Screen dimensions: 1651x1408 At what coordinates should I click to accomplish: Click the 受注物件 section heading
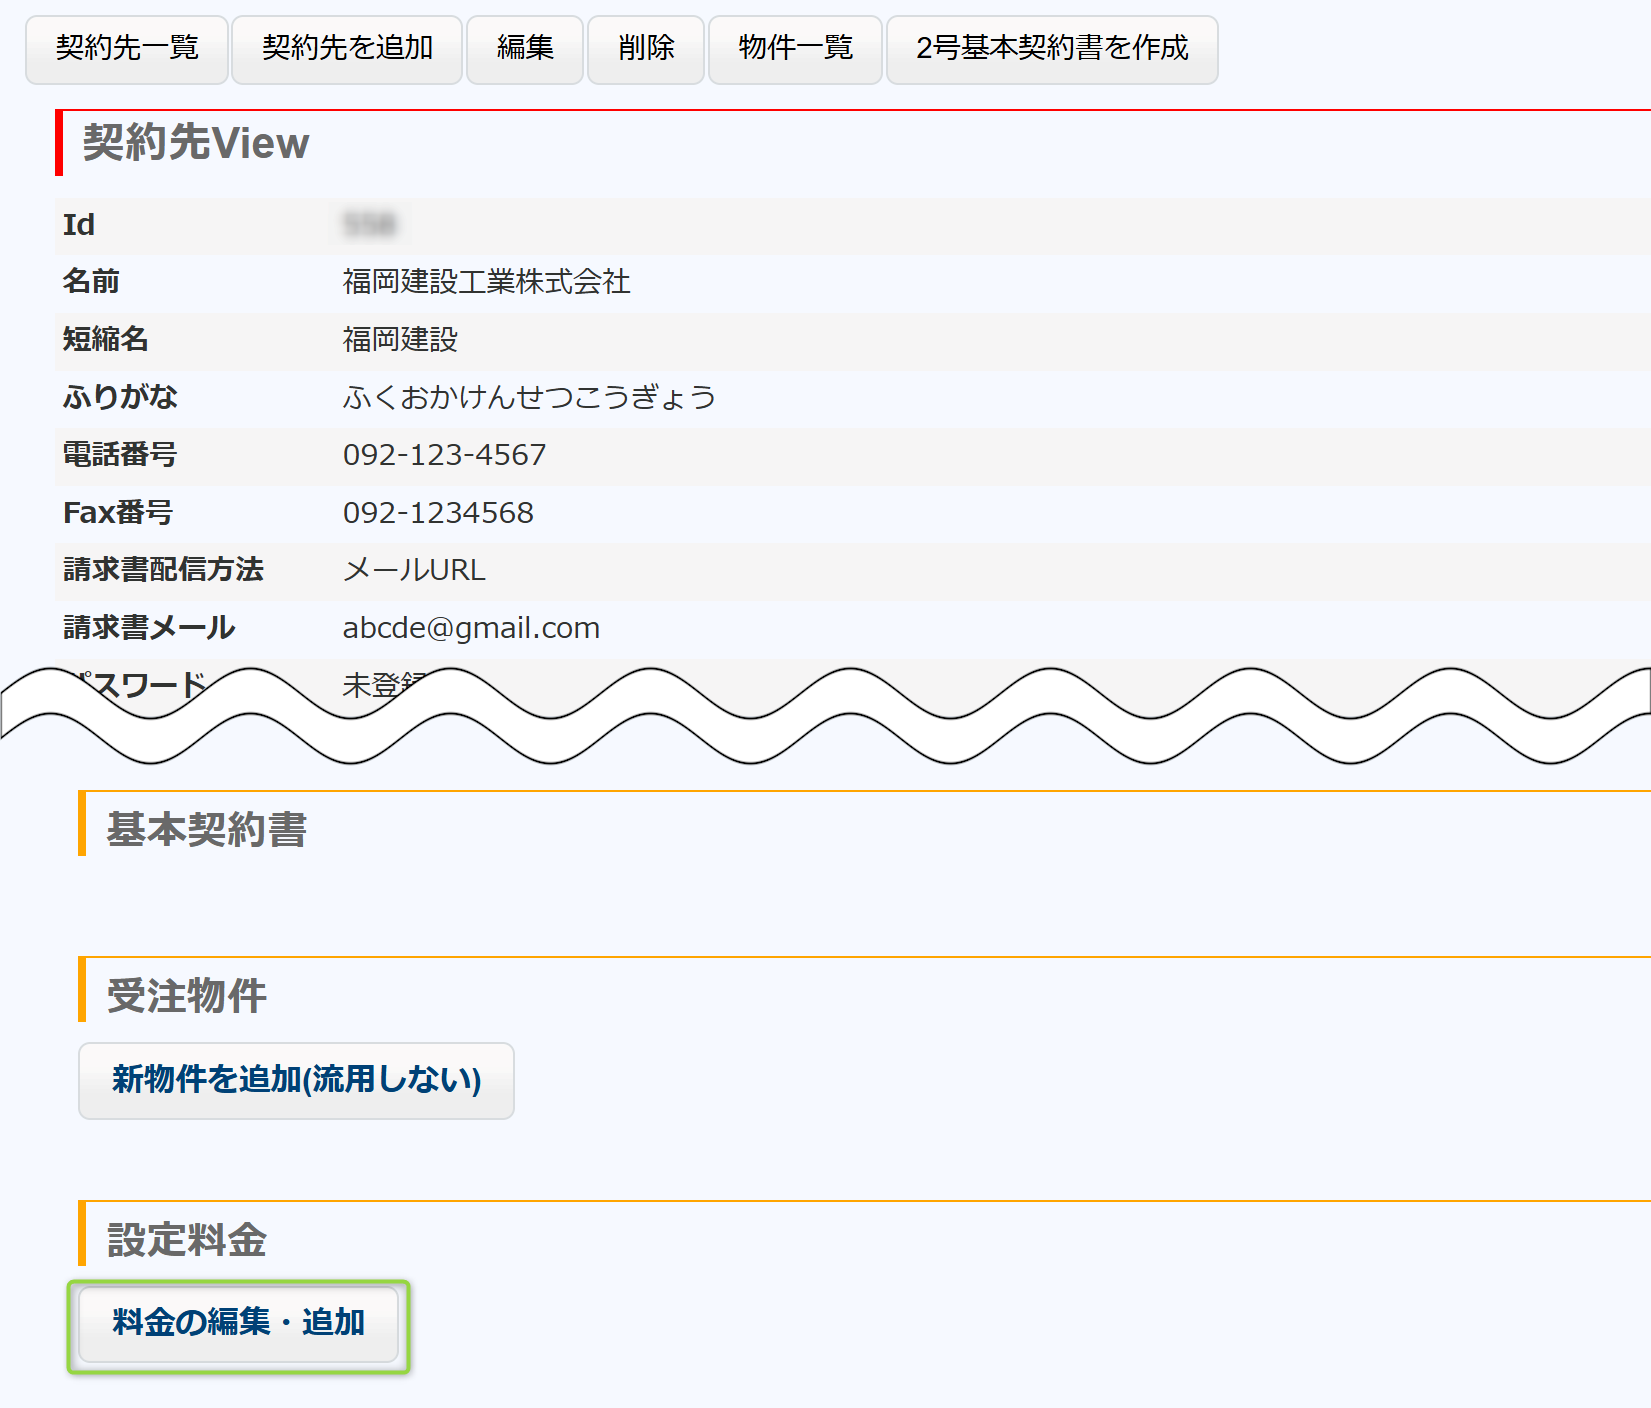click(x=187, y=996)
